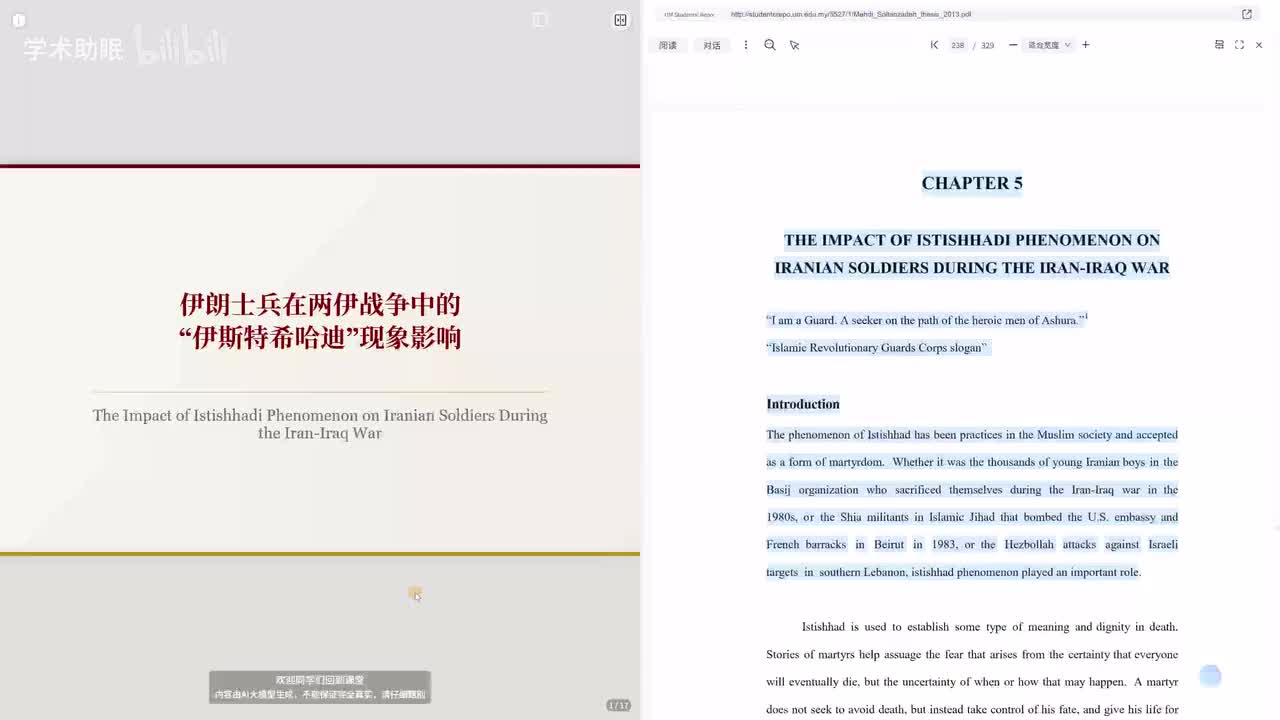
Task: Toggle the split layout icon in slide panel
Action: coord(621,20)
